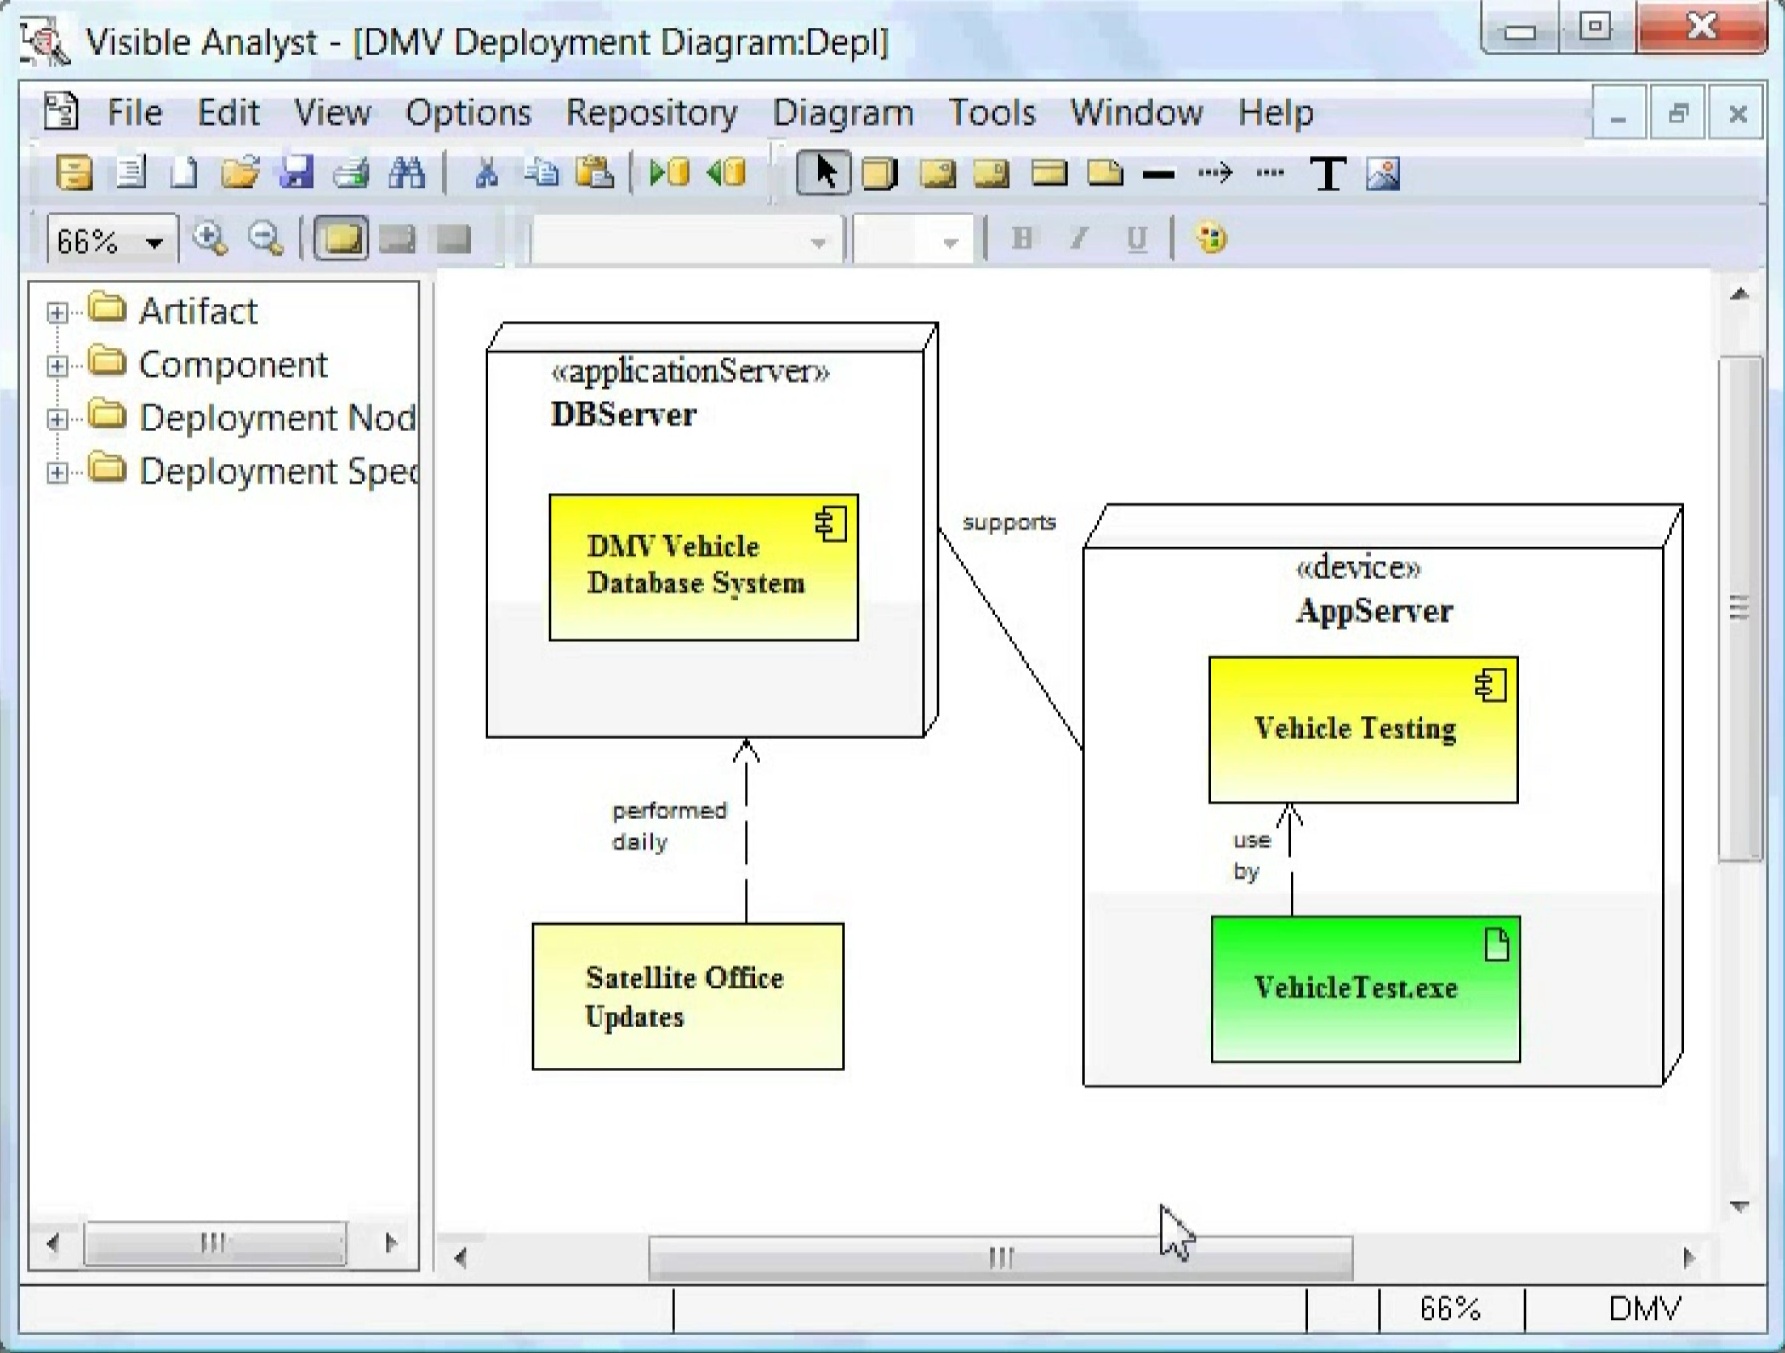Image resolution: width=1785 pixels, height=1353 pixels.
Task: Open the View menu
Action: [x=332, y=112]
